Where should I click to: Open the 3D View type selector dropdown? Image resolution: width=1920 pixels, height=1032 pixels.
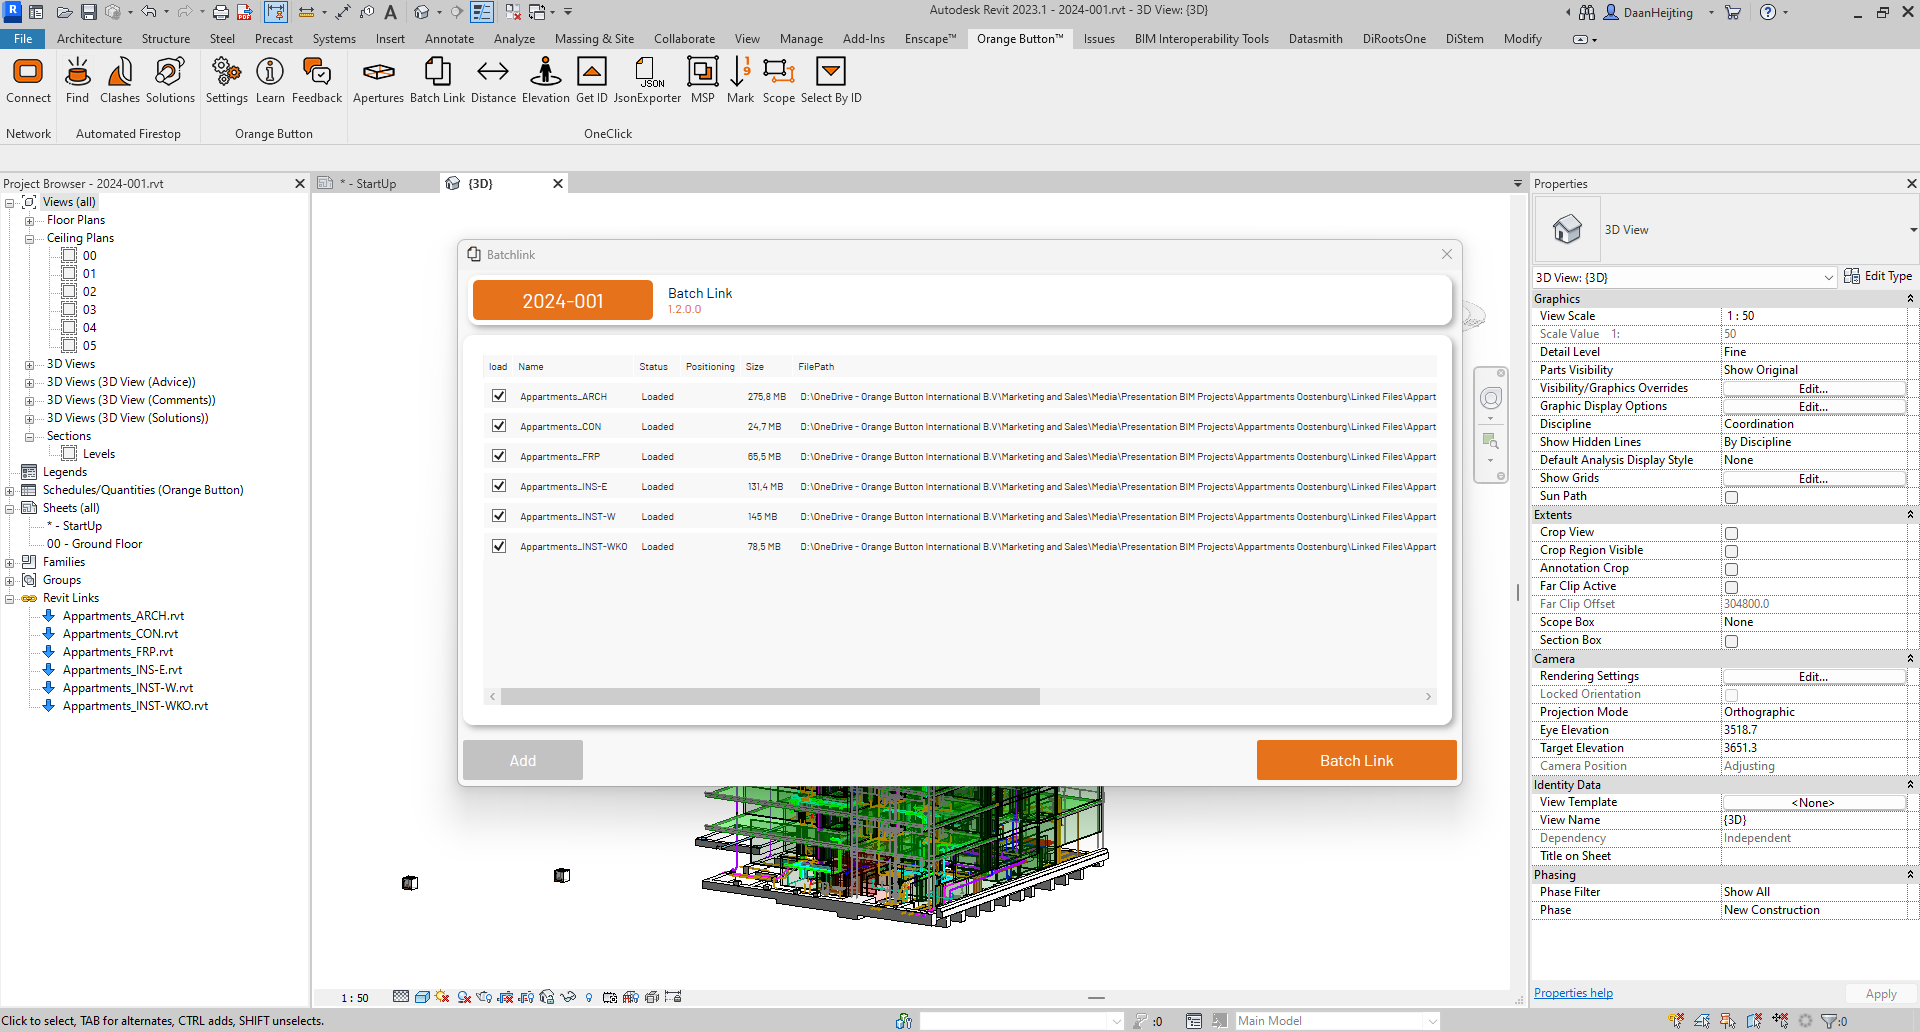pos(1829,277)
